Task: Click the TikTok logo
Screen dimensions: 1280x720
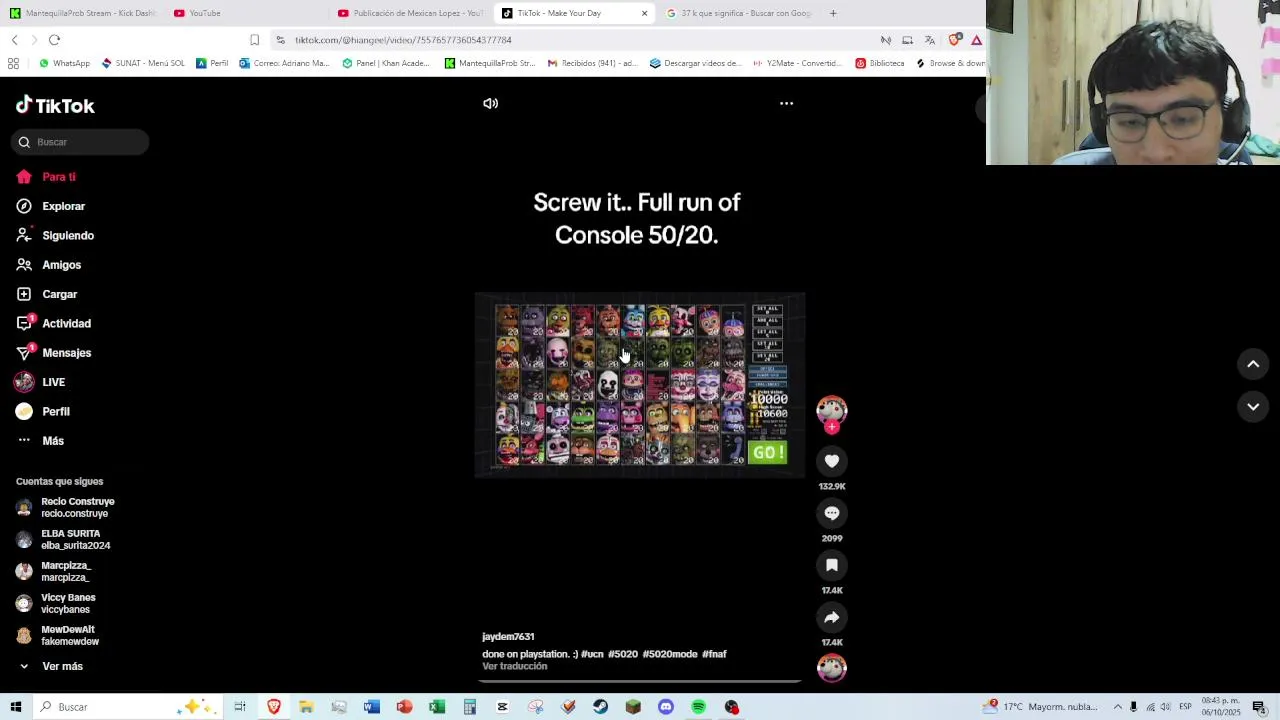Action: (x=55, y=105)
